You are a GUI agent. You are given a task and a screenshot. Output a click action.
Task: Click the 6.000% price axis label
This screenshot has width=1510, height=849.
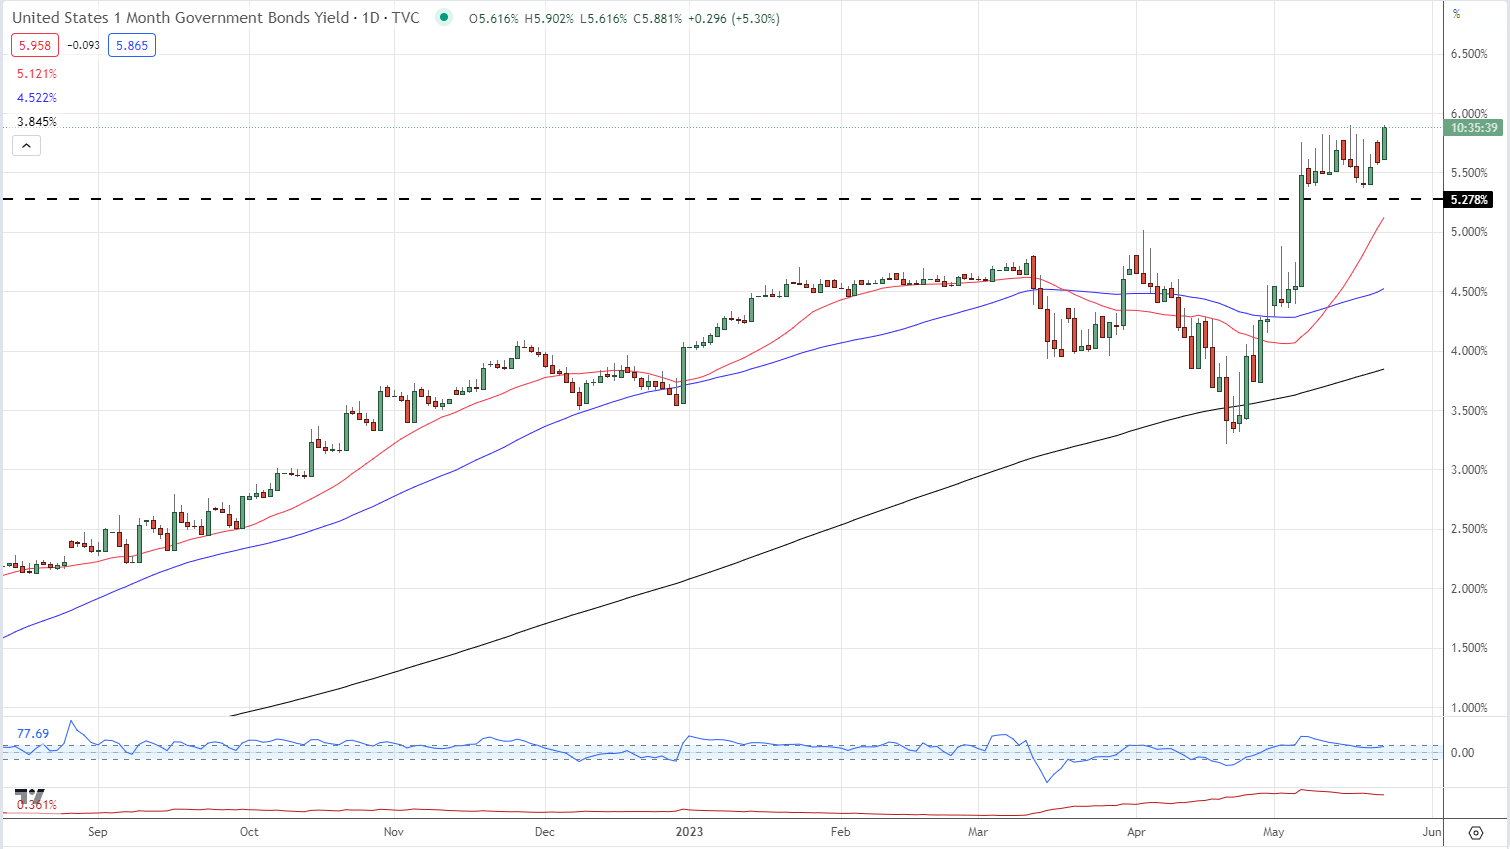tap(1469, 114)
